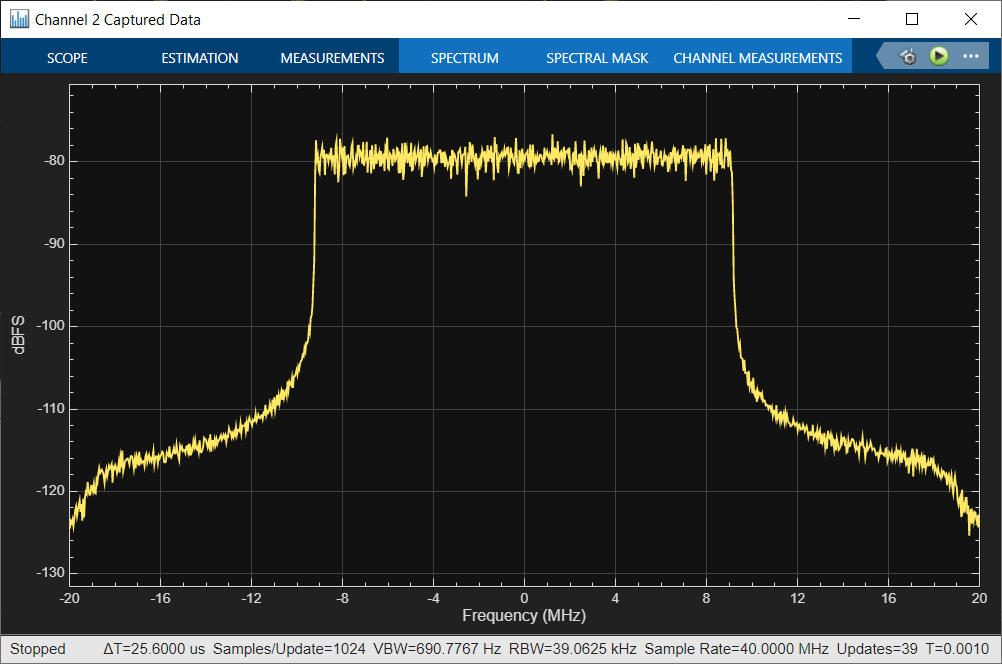Close the Channel 2 Captured Data window
This screenshot has width=1002, height=664.
click(970, 19)
